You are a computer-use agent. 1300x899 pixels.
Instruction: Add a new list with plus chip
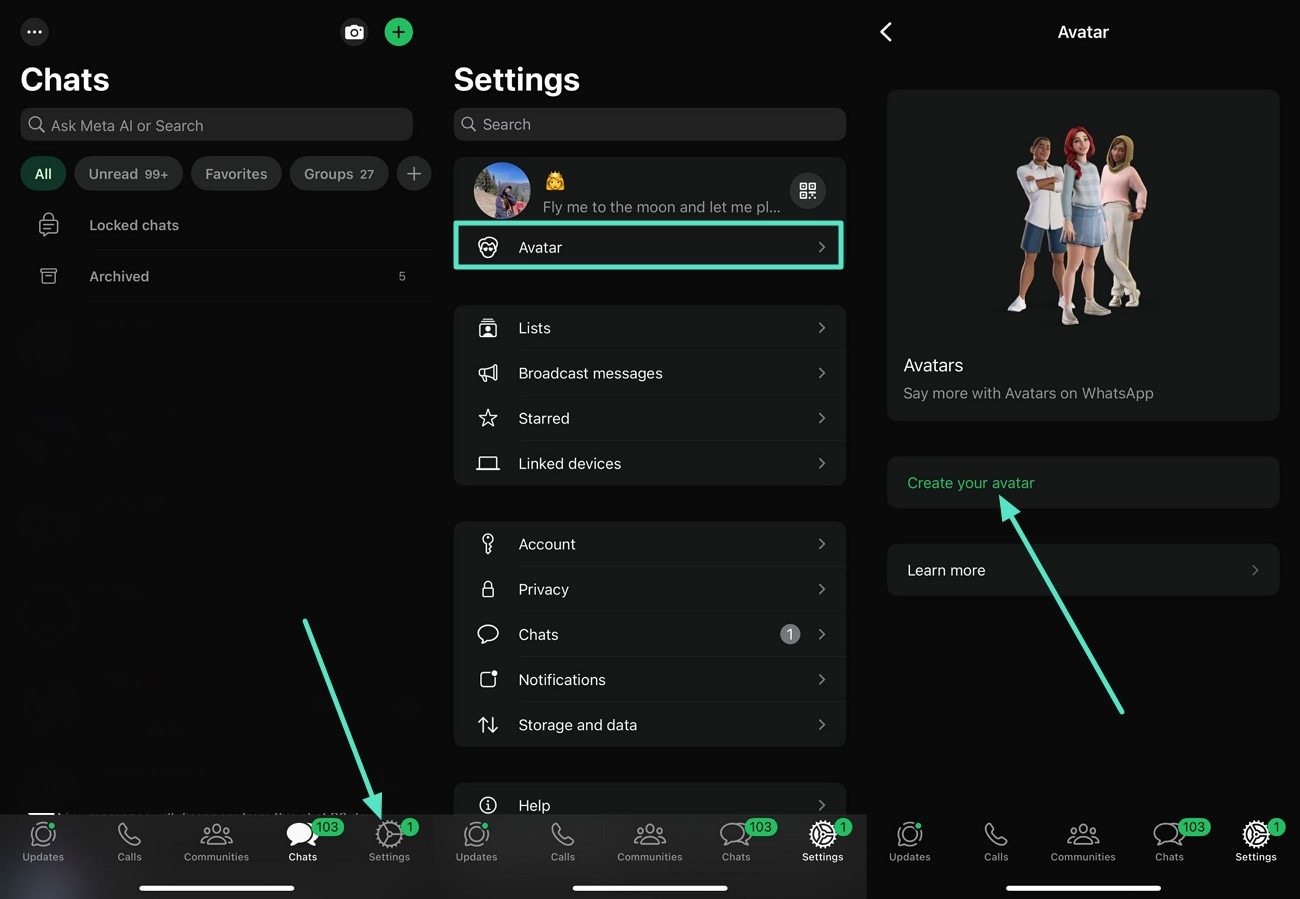[x=414, y=174]
